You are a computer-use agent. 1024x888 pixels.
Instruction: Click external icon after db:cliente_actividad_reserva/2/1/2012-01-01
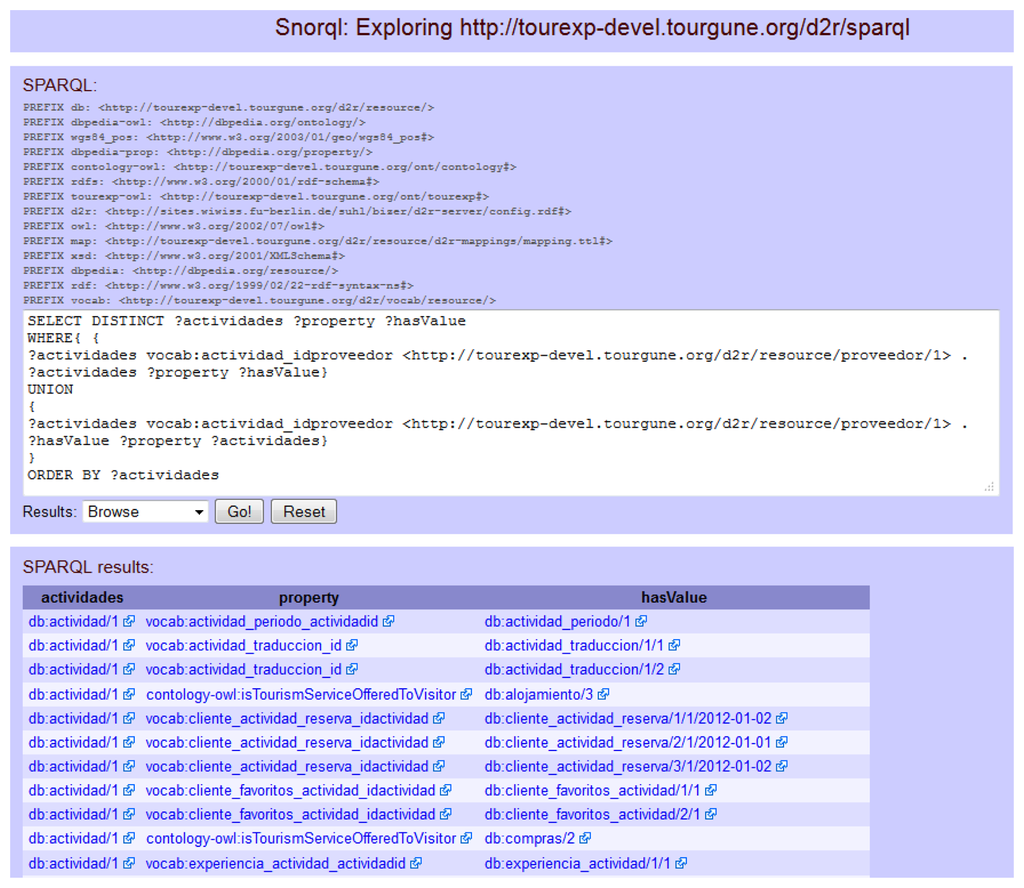(x=781, y=742)
